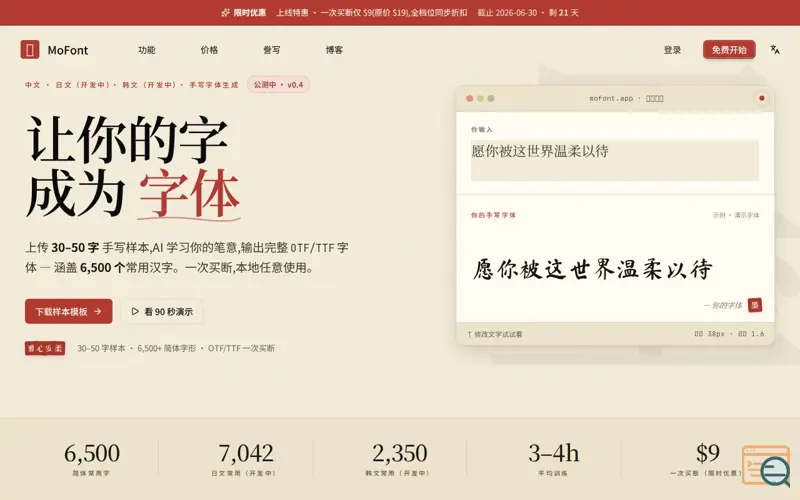Click the 你输入 text input field
This screenshot has height=500, width=800.
coord(615,160)
